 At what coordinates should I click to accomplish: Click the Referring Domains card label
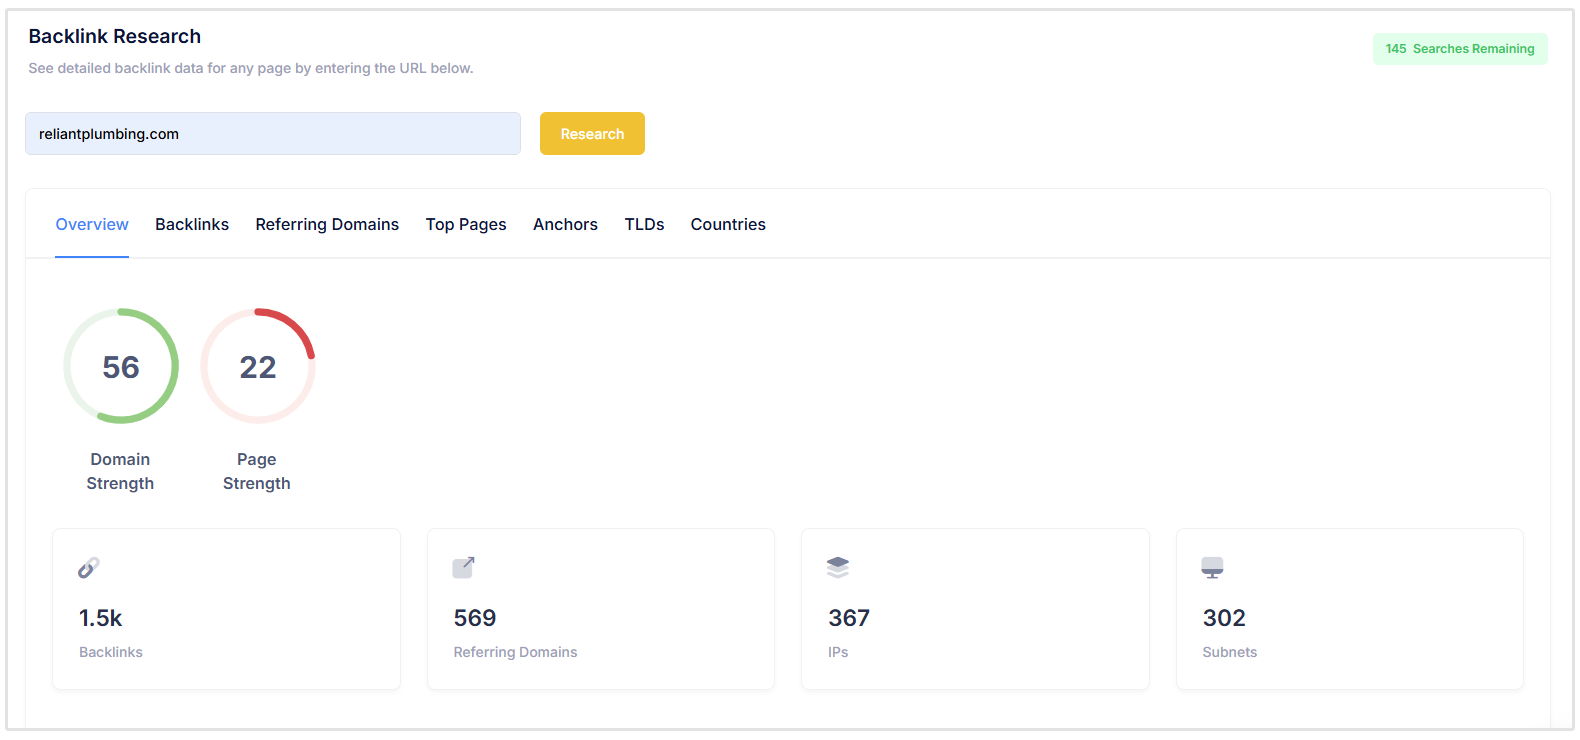(515, 652)
